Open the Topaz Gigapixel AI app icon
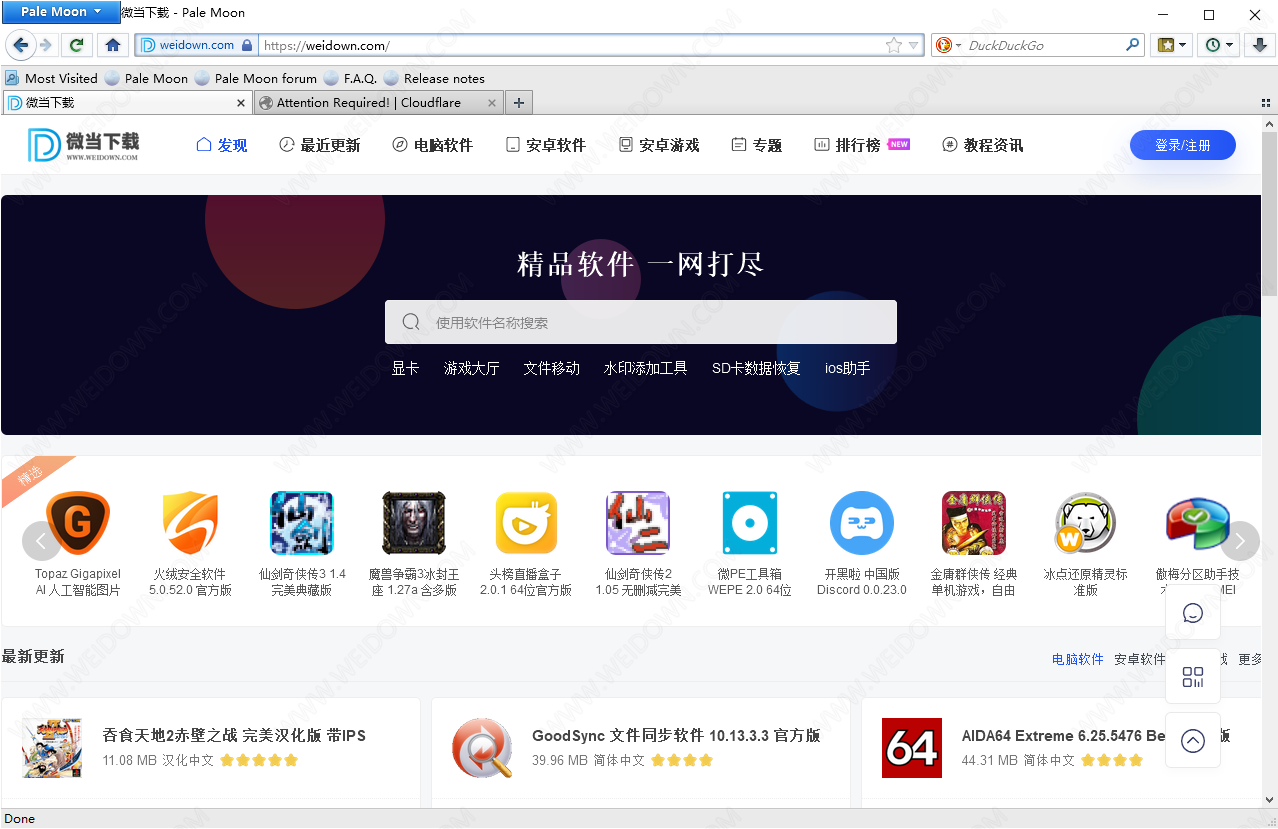1278x829 pixels. pyautogui.click(x=78, y=523)
